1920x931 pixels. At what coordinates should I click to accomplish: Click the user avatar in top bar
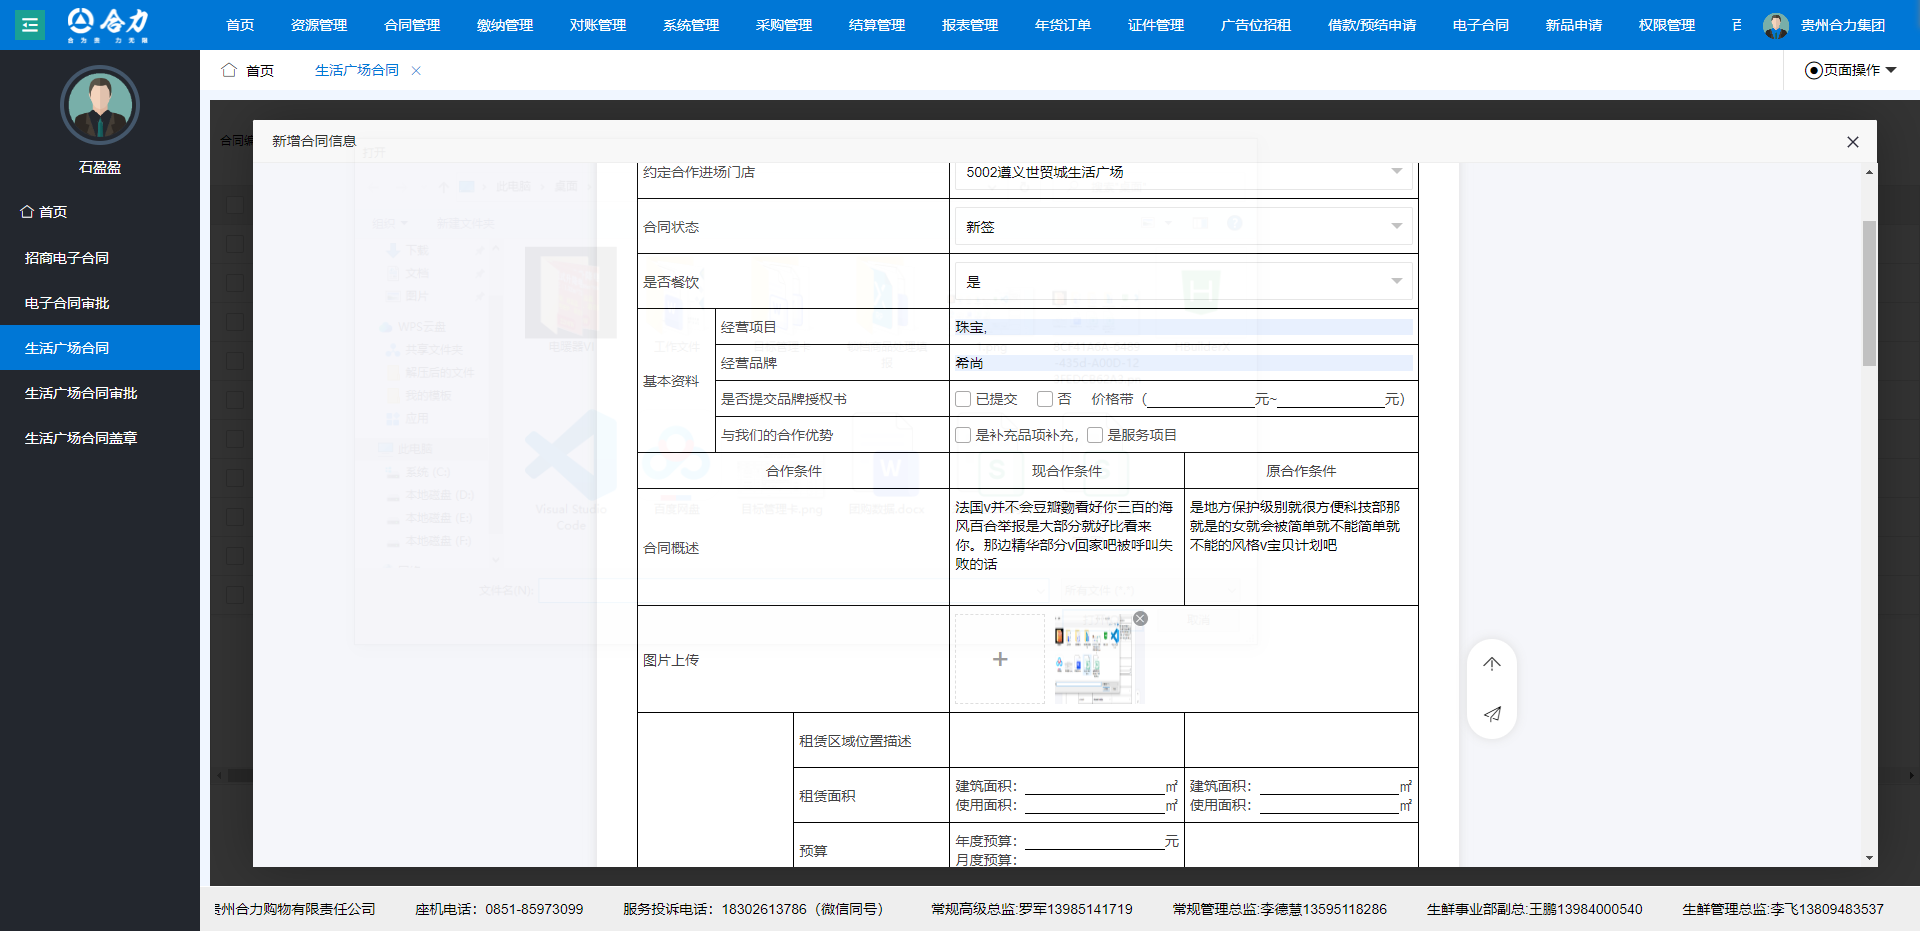click(1776, 25)
